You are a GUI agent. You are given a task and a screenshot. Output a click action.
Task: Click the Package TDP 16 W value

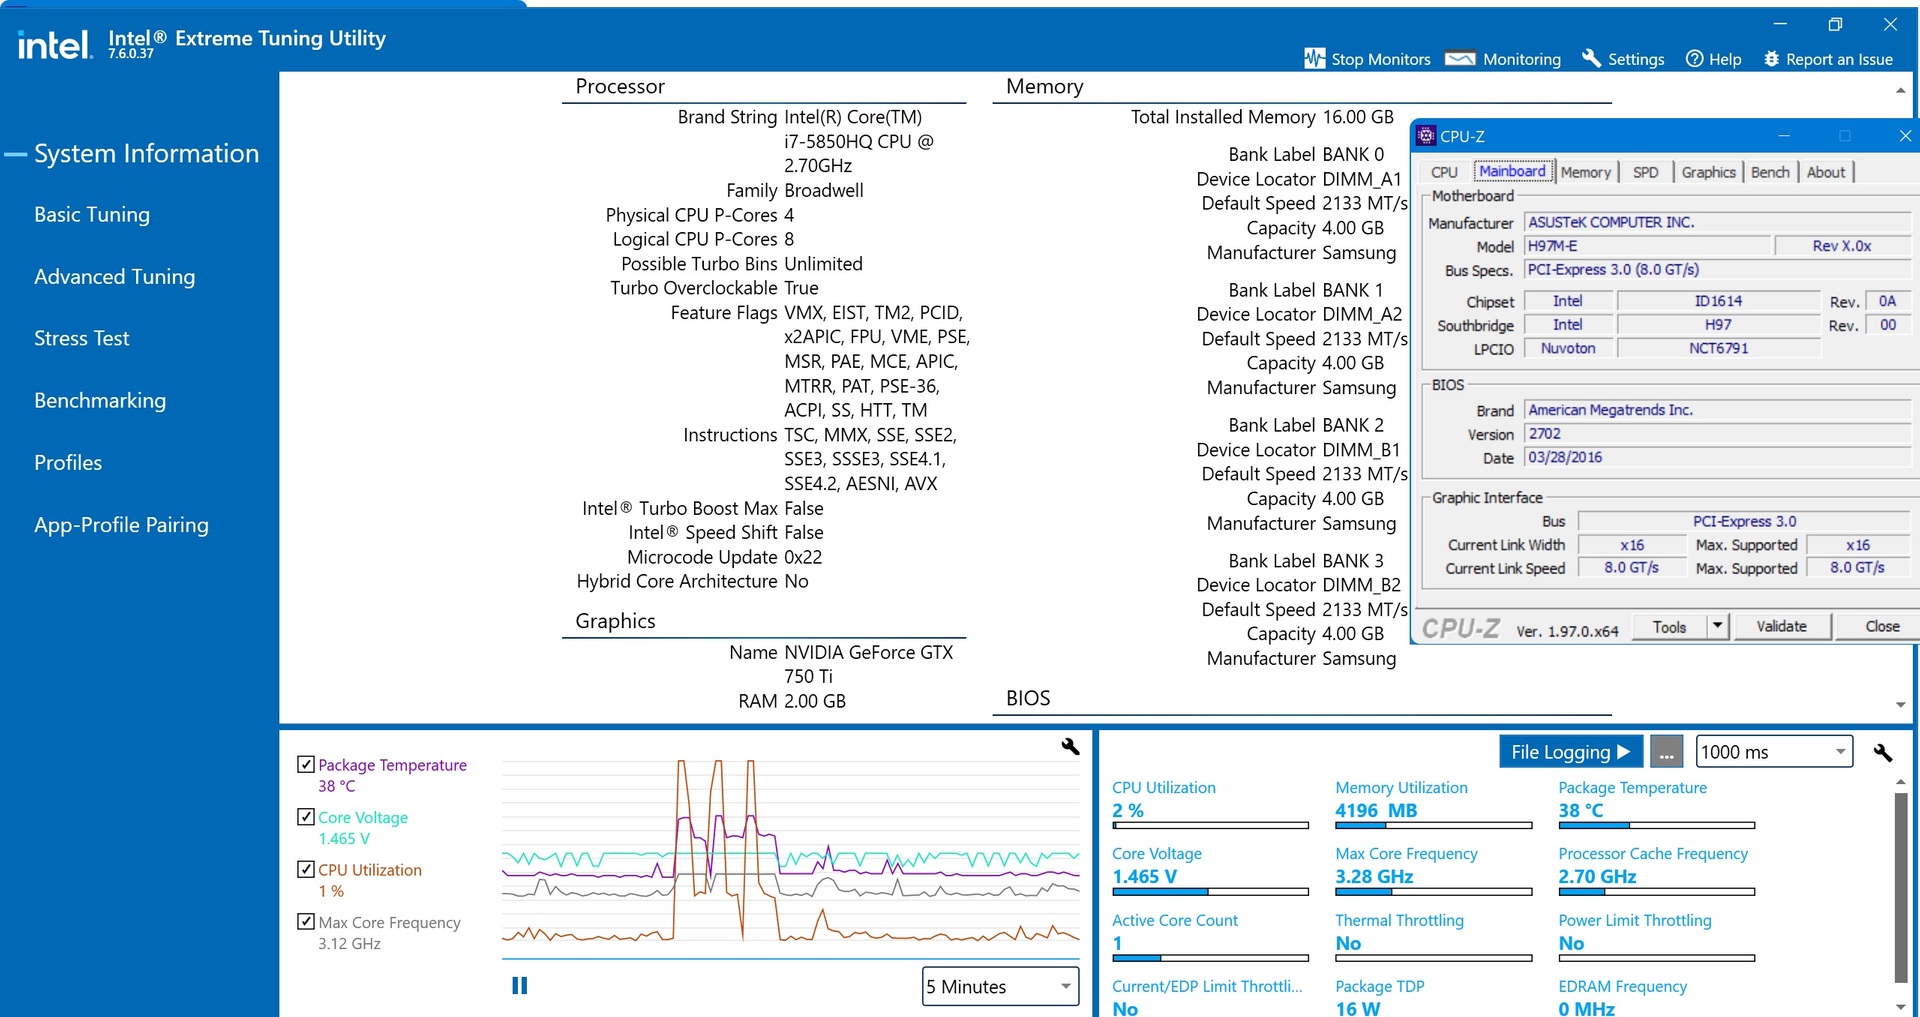(1358, 1008)
